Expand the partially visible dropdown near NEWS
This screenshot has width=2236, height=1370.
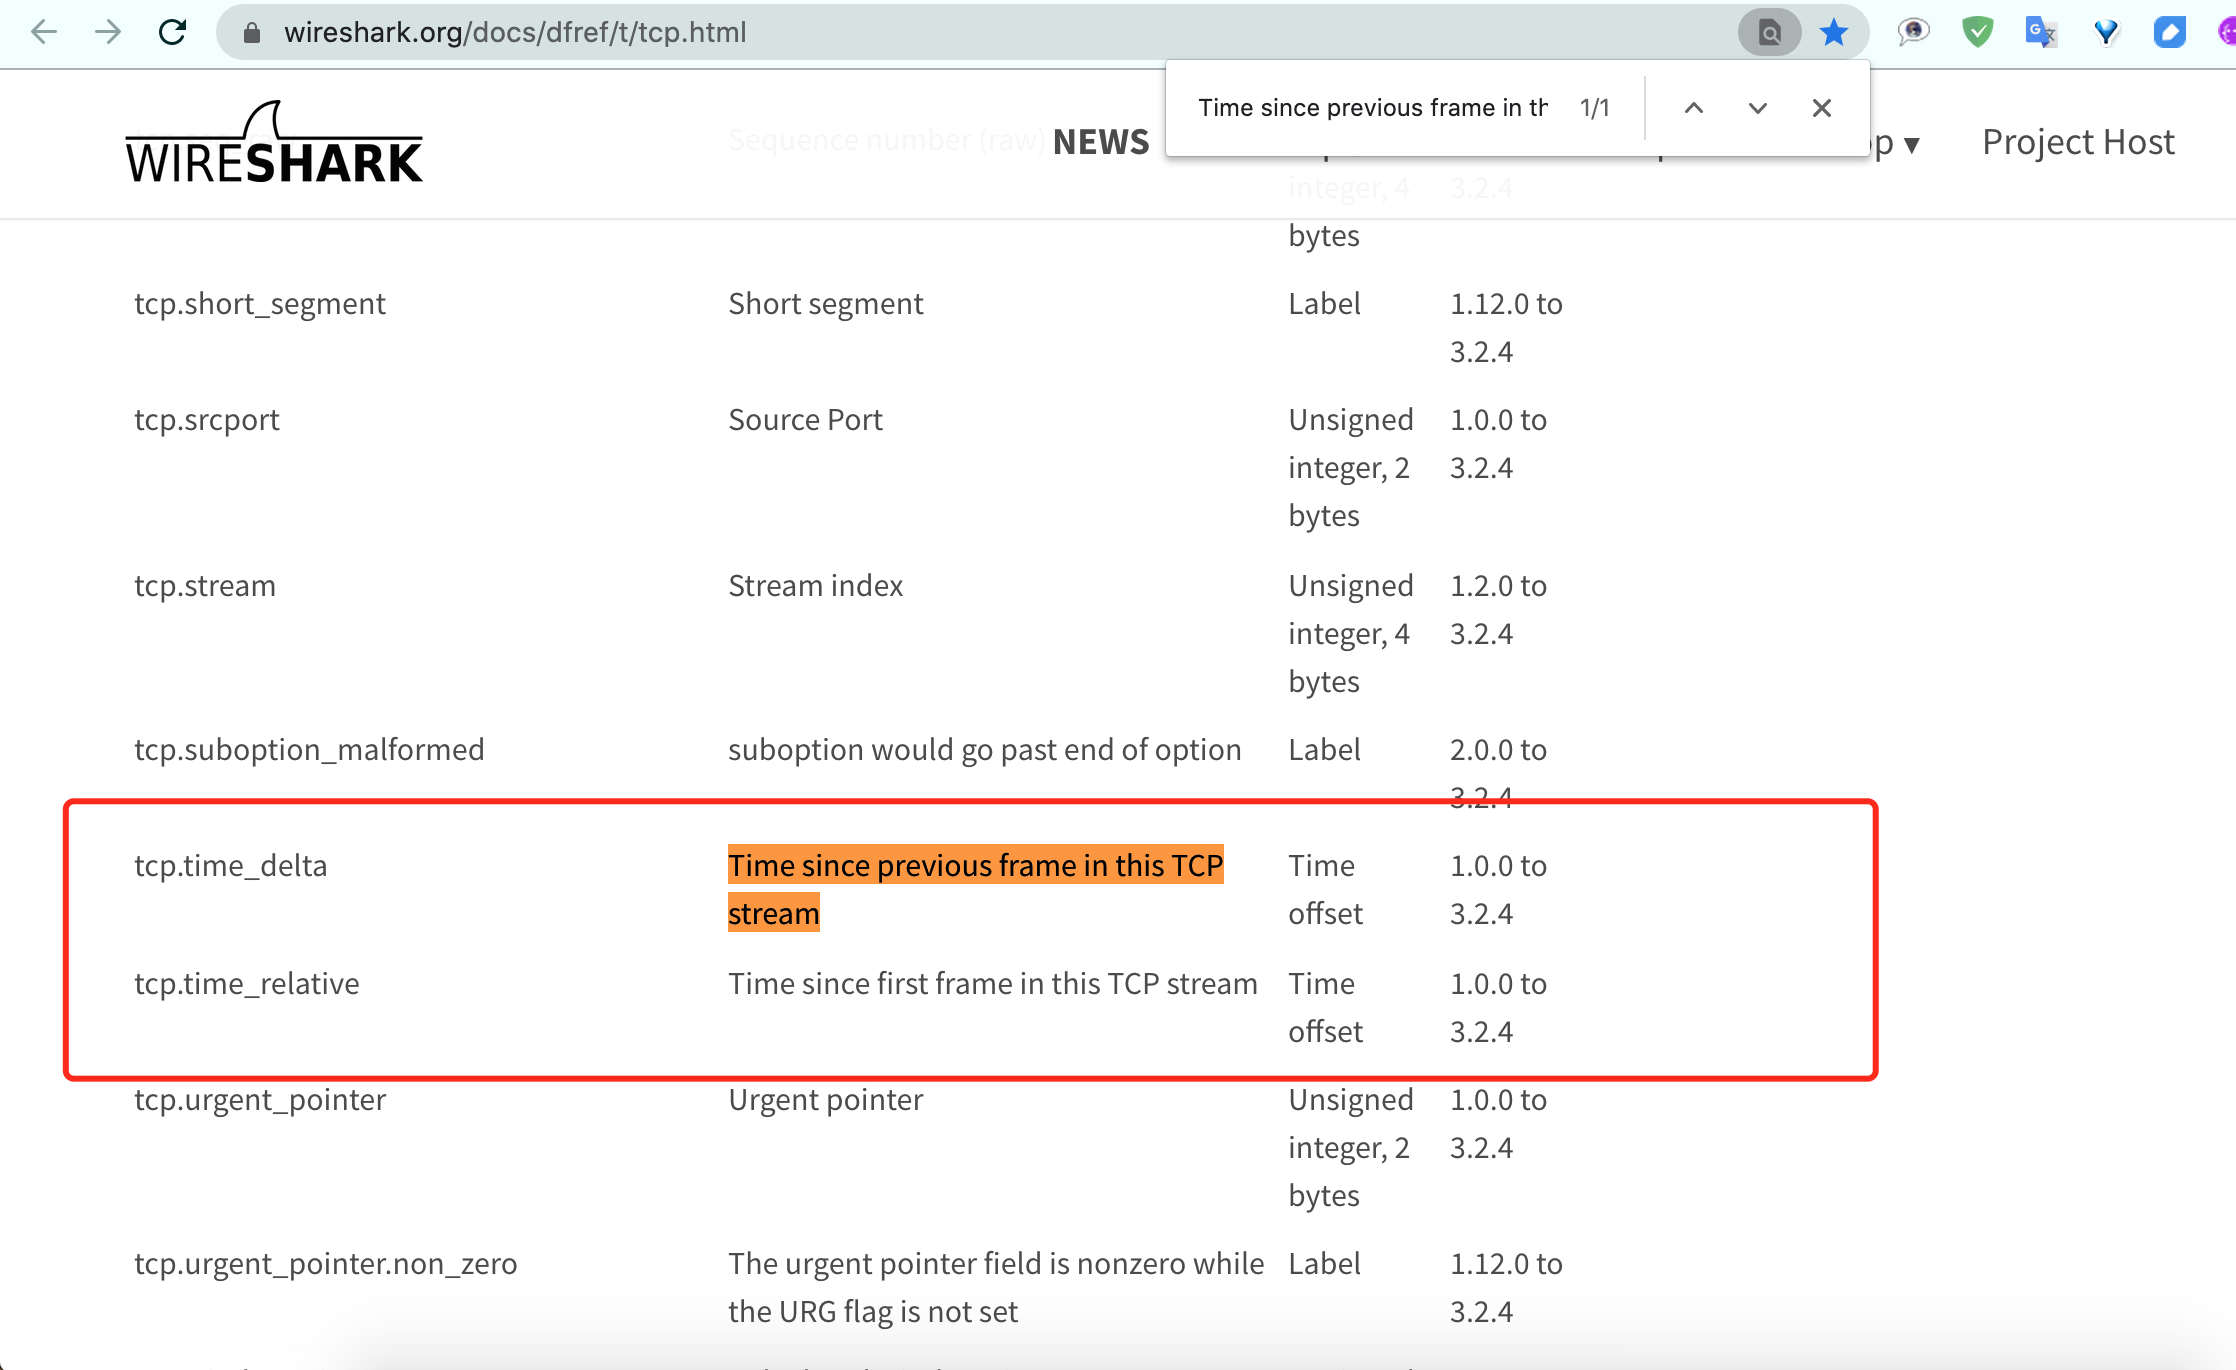[x=1901, y=143]
